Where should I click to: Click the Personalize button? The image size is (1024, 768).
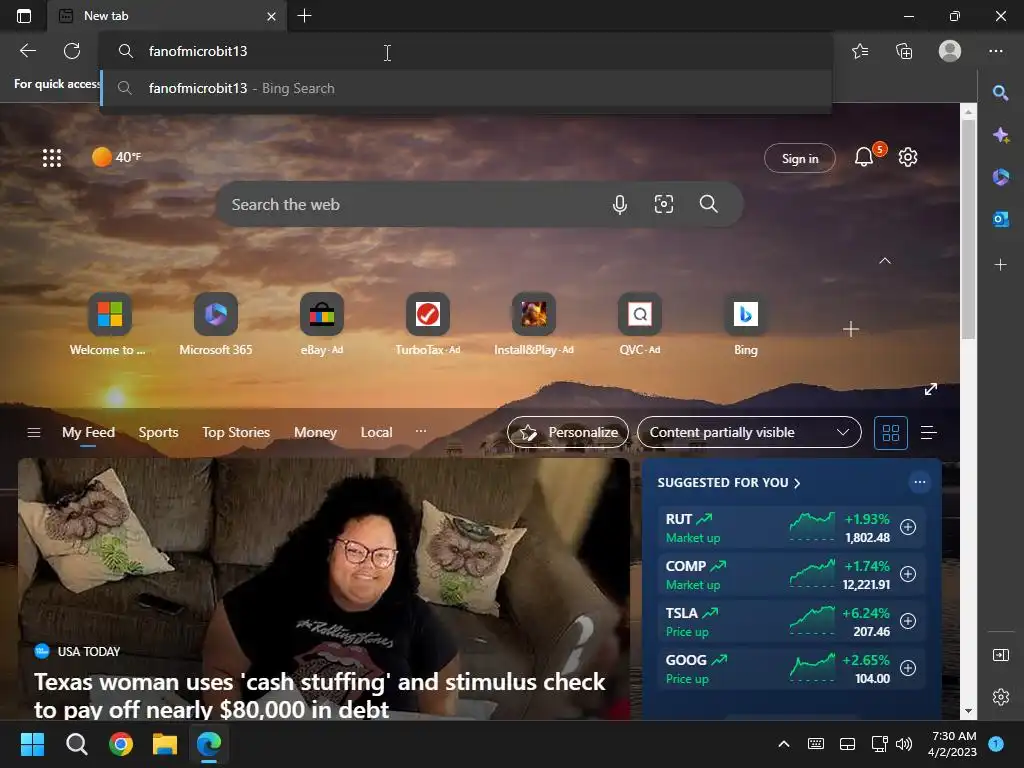coord(568,432)
